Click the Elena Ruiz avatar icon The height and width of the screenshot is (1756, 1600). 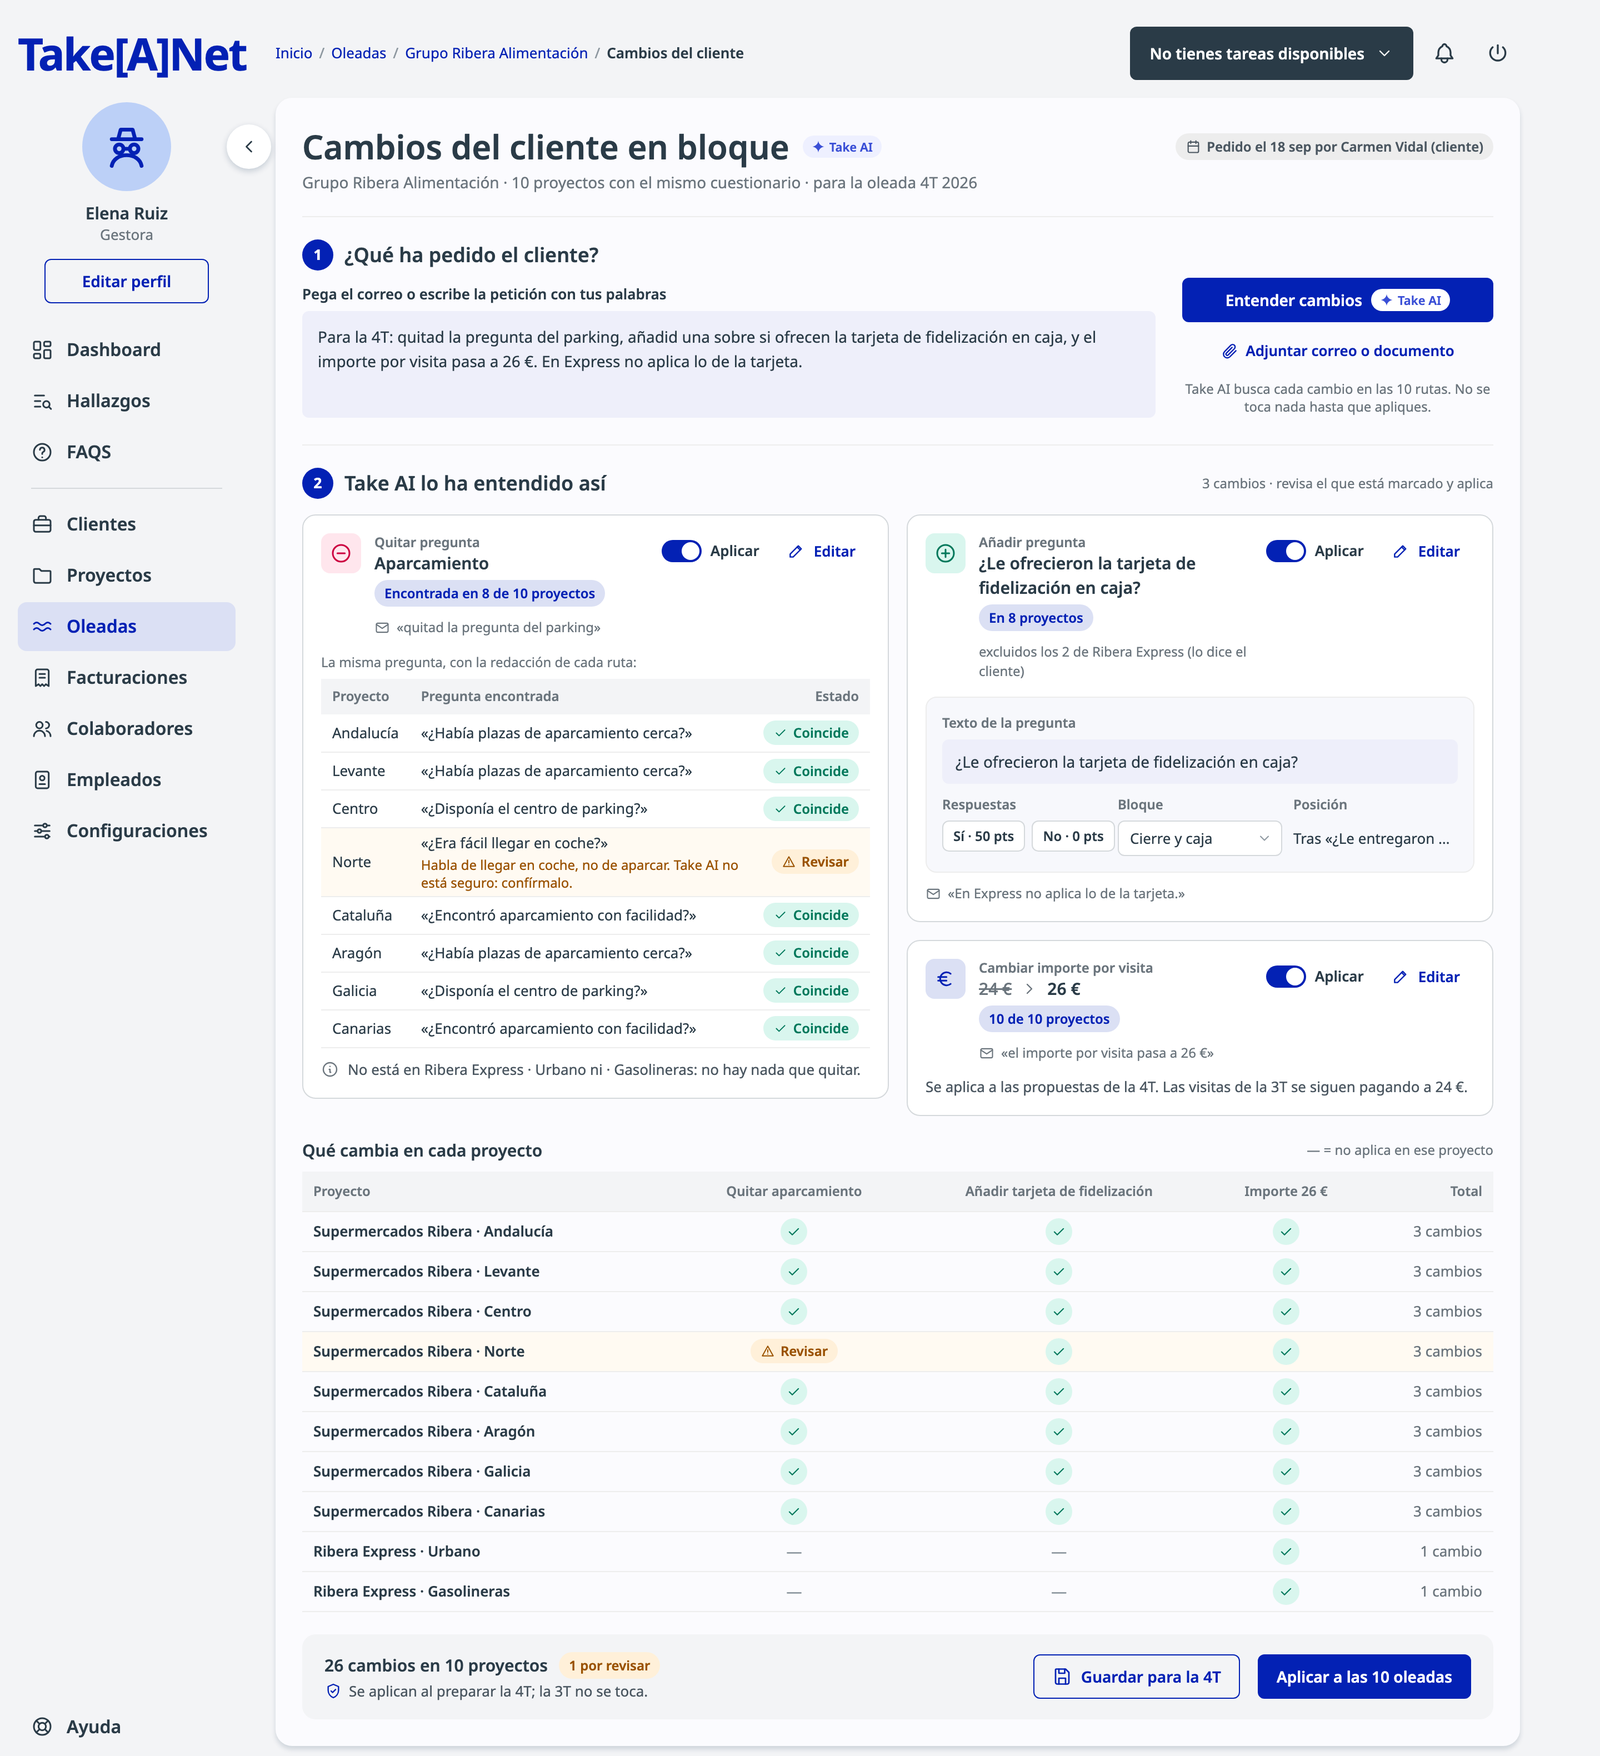coord(127,147)
